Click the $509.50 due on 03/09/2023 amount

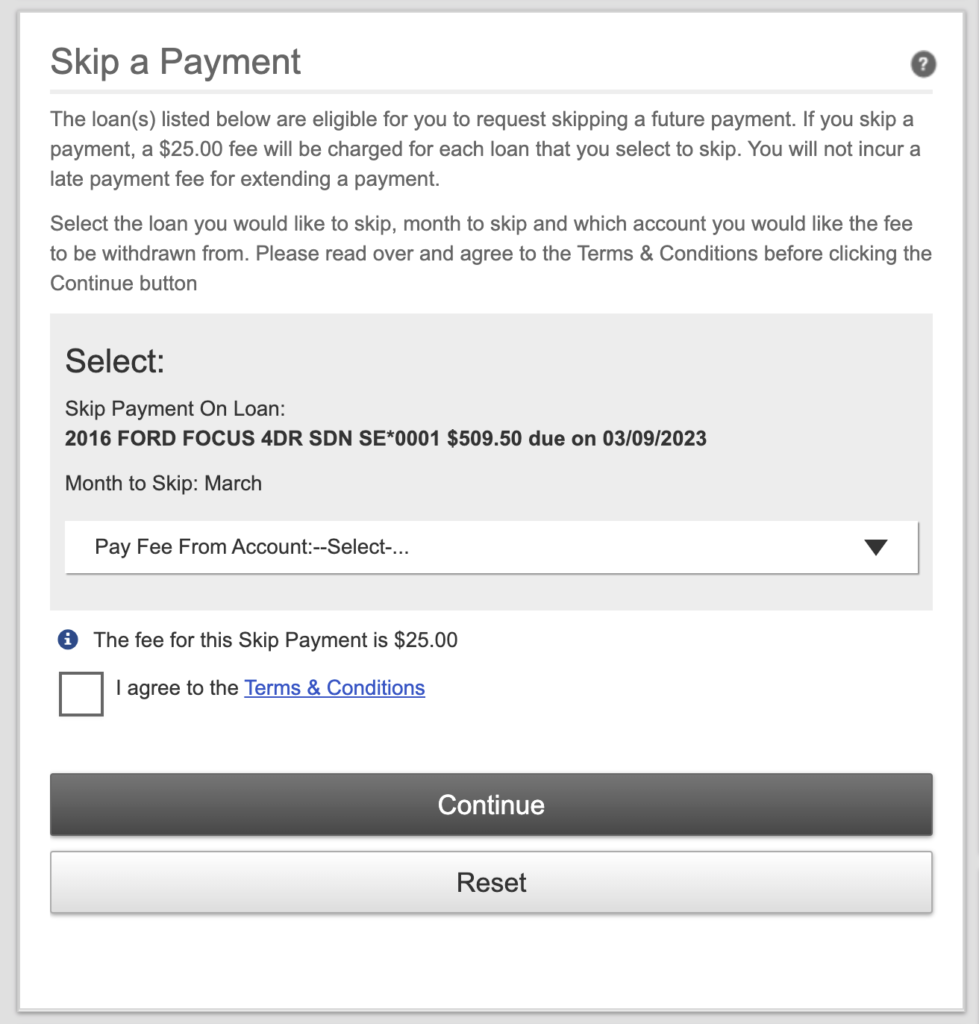(576, 438)
